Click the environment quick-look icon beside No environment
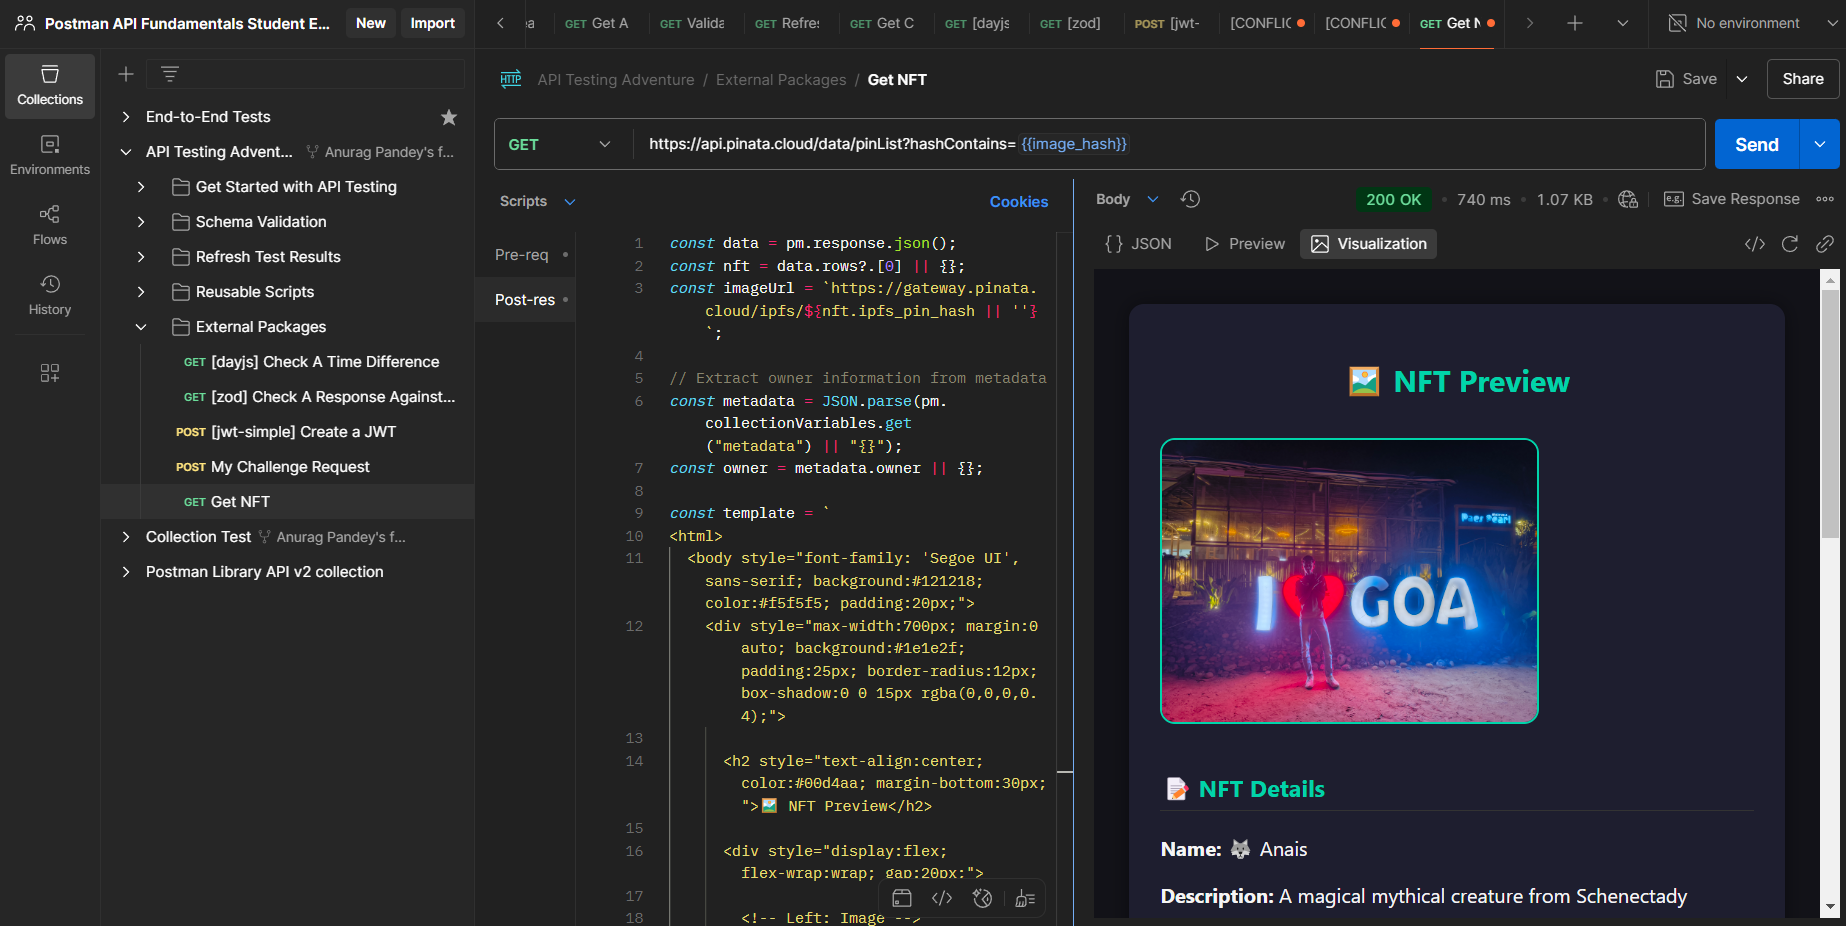Viewport: 1846px width, 926px height. [x=1677, y=23]
